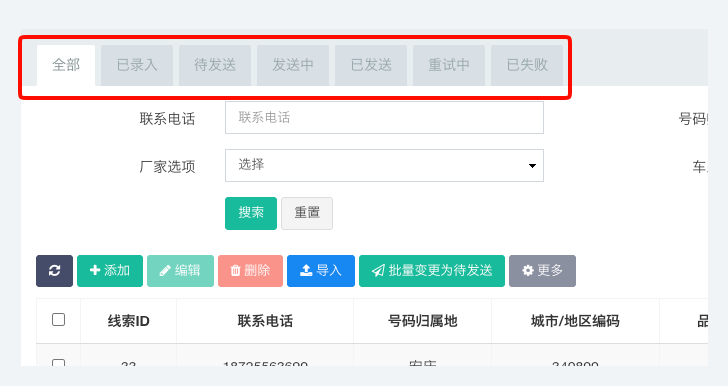Select the 全部 tab

coord(66,65)
